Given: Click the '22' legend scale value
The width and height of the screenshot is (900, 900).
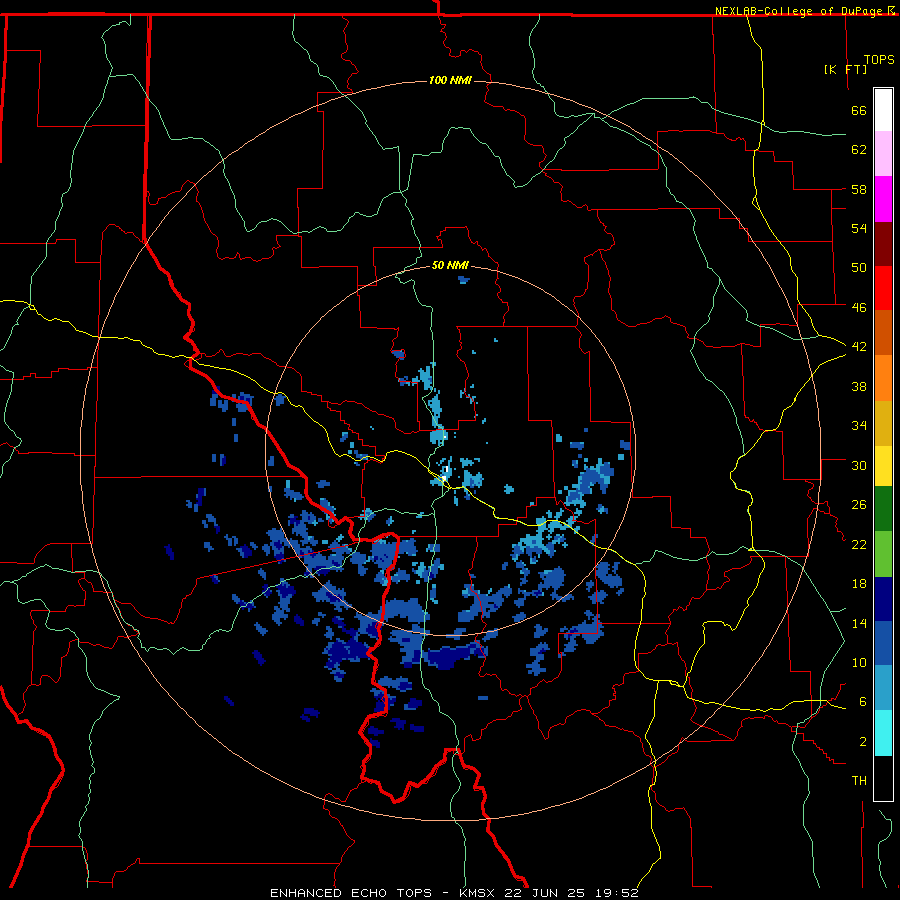Looking at the screenshot, I should (x=859, y=545).
